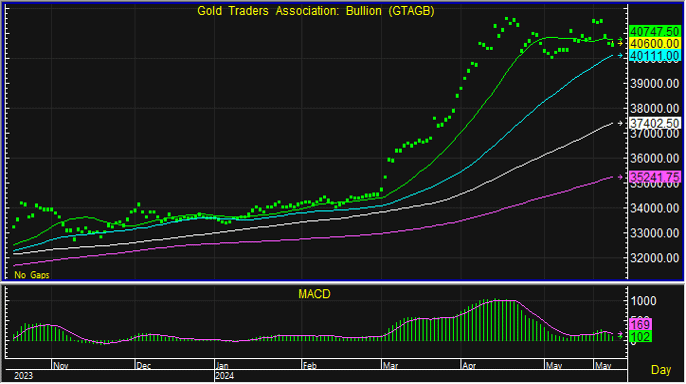Click the Dec marker on time axis
Screen dimensions: 686x384
pos(144,366)
